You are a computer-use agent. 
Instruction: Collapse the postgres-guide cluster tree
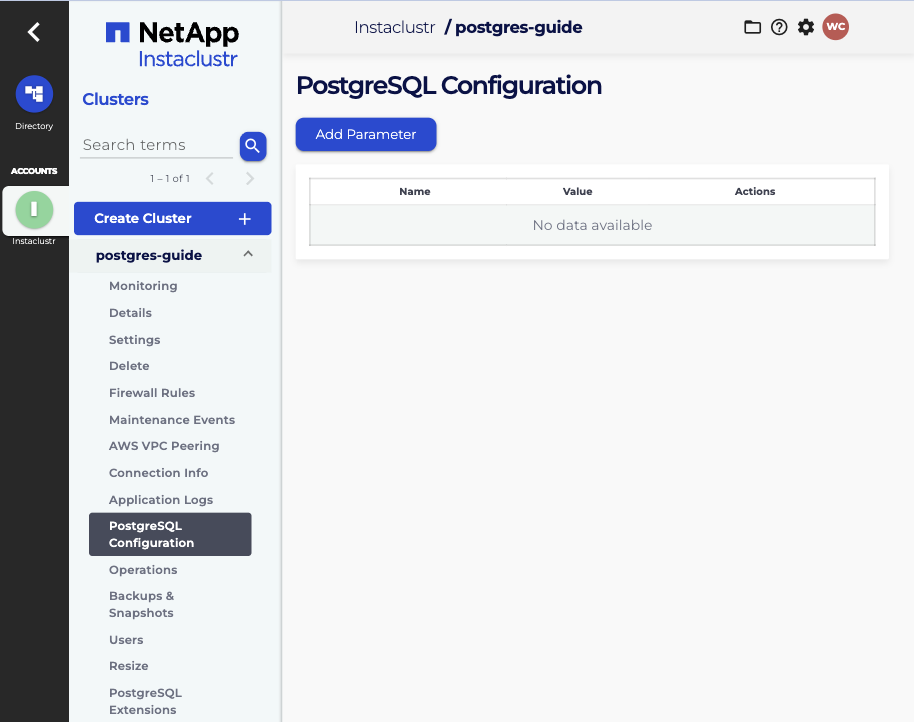[x=248, y=255]
